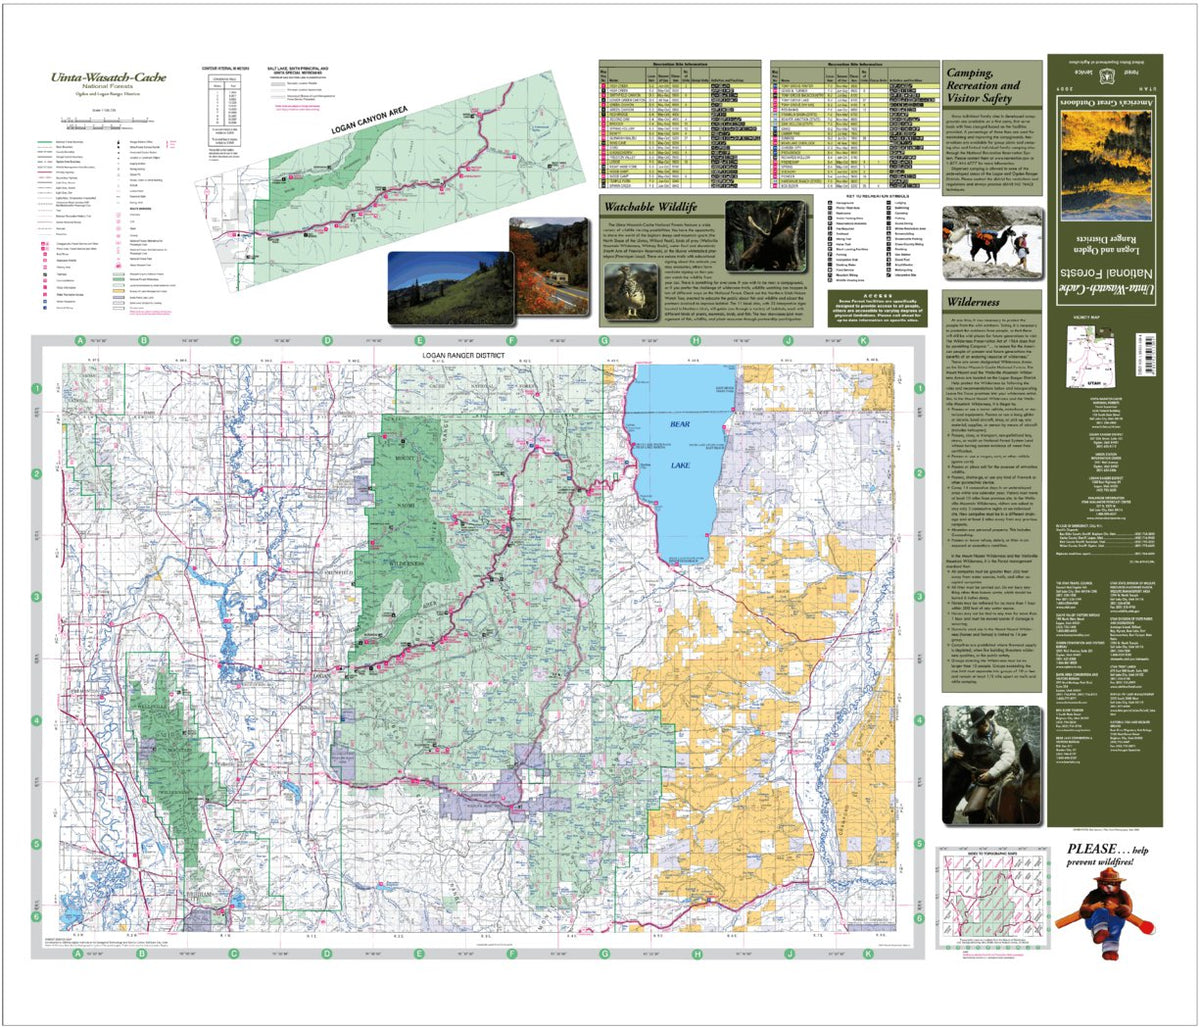The image size is (1200, 1029).
Task: Toggle the Snowmobiling symbol visibility
Action: 889,234
